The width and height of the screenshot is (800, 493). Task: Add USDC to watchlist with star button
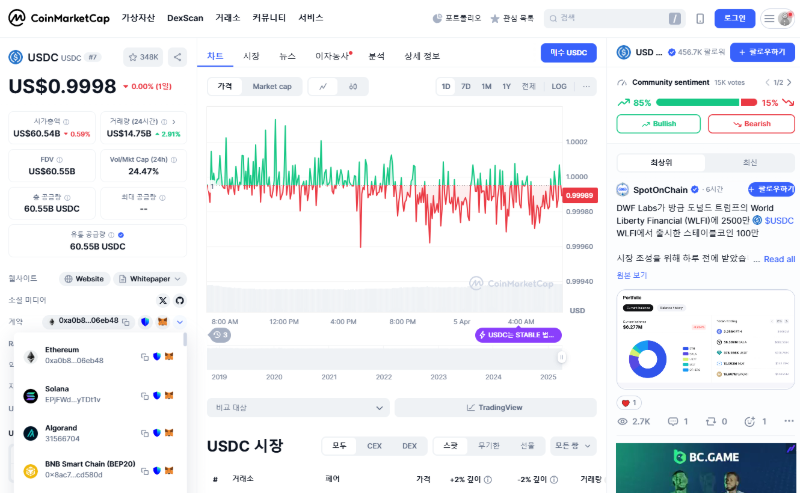click(143, 57)
